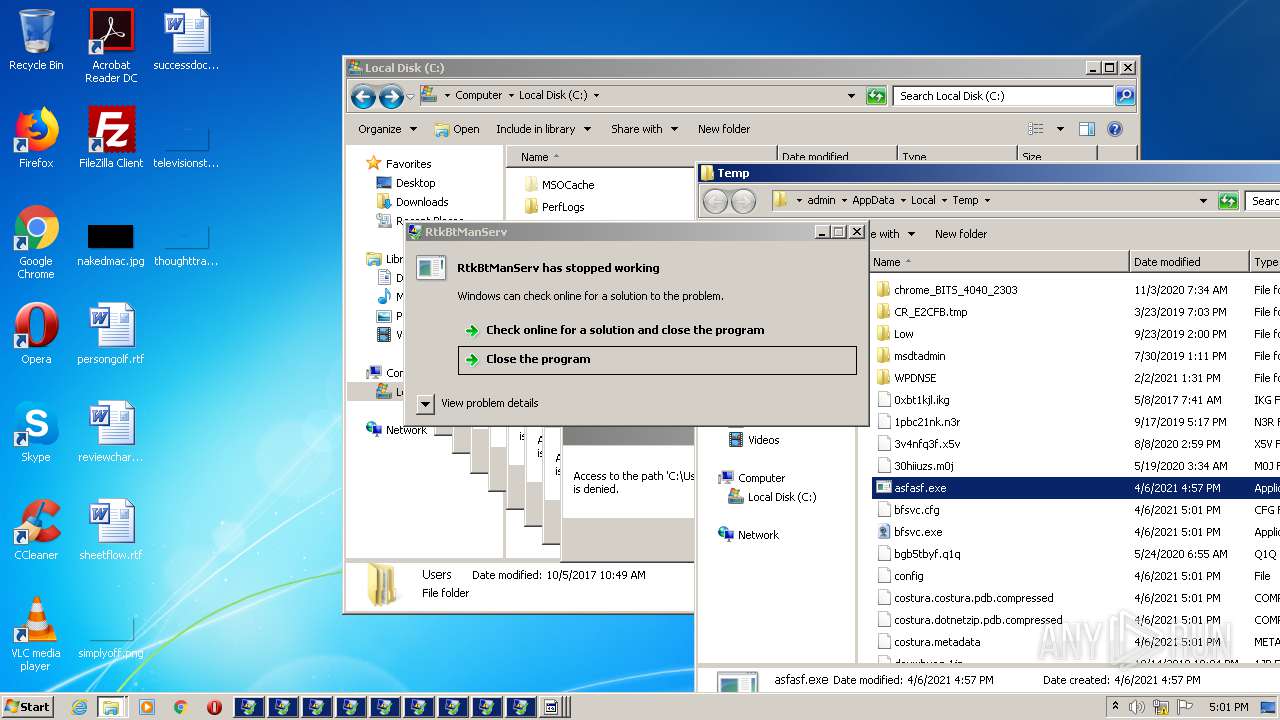The image size is (1280, 720).
Task: Open the Recycle Bin desktop icon
Action: point(36,40)
